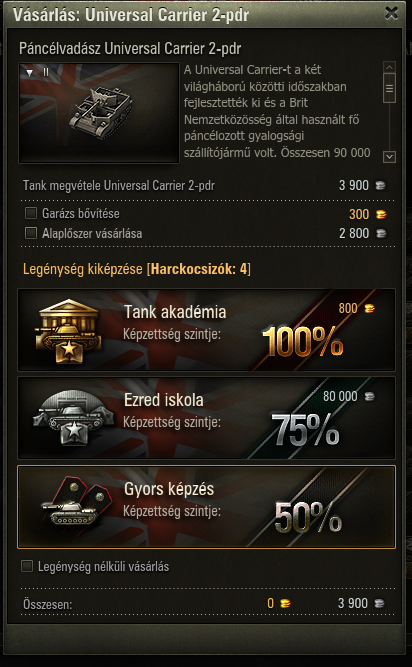Choose Gyors képzés 50% training
This screenshot has height=667, width=412.
(x=206, y=507)
